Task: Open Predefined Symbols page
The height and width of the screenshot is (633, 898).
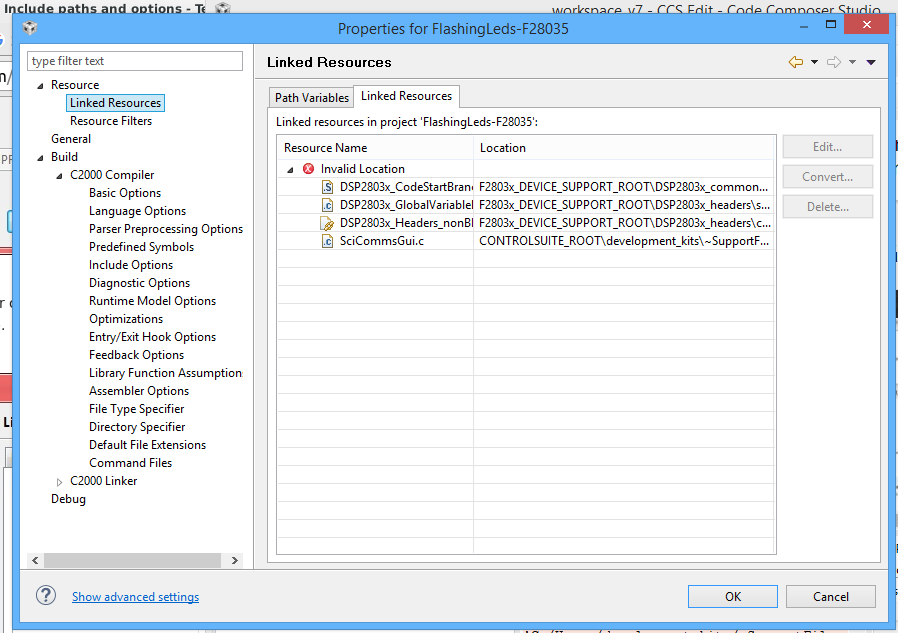Action: coord(141,247)
